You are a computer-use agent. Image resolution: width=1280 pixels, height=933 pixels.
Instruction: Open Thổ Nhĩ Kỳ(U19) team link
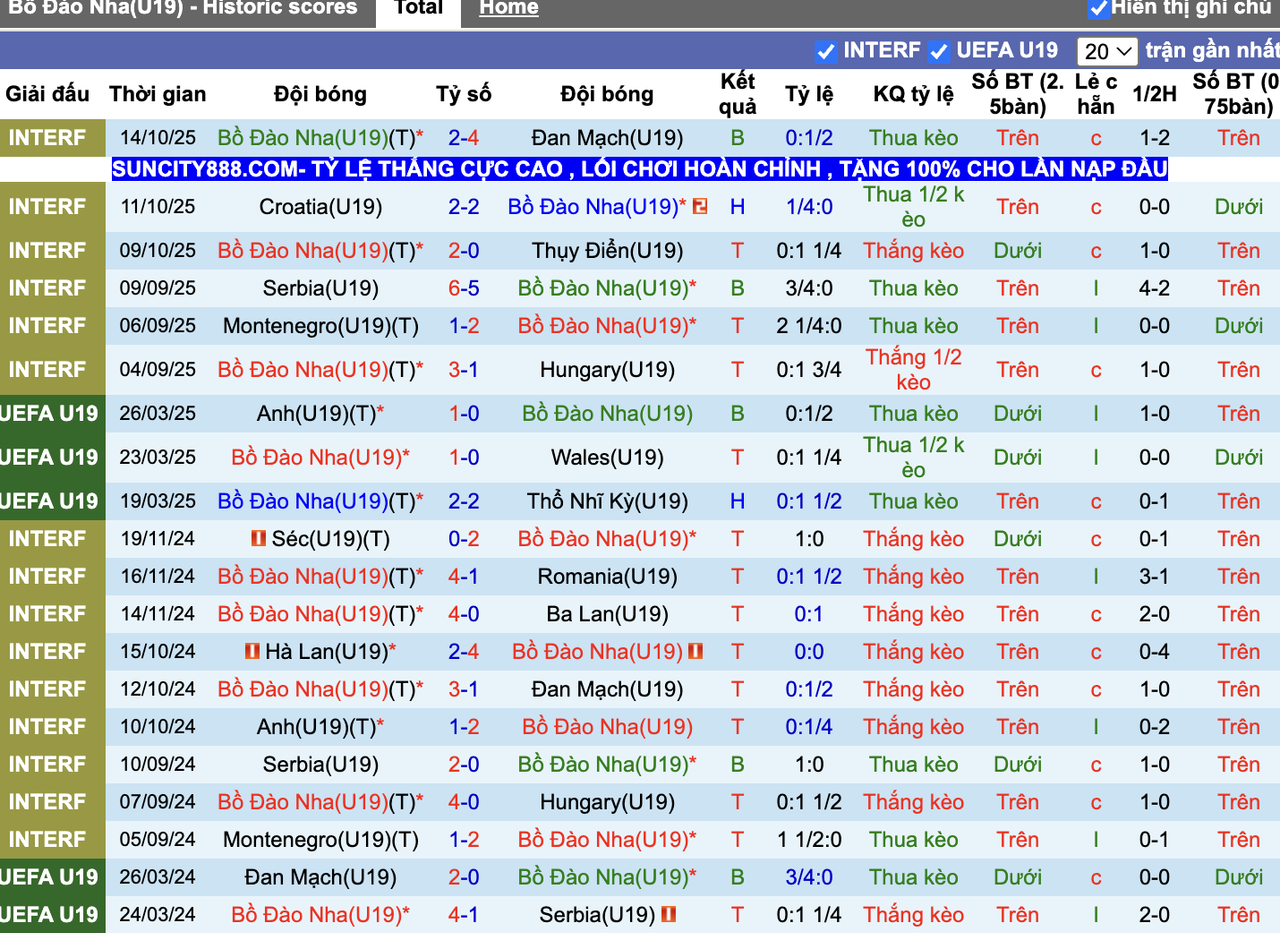[607, 502]
